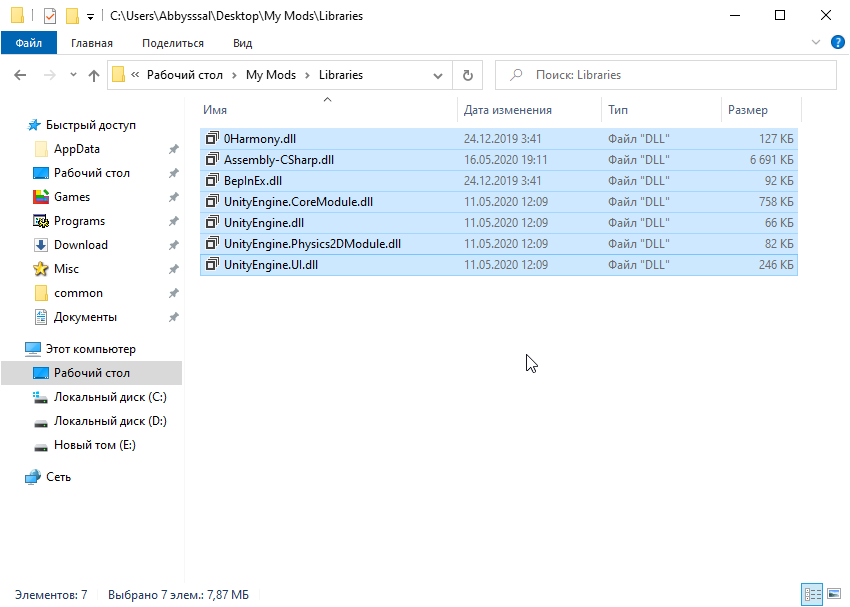850x607 pixels.
Task: Select the Assembly-CSharp.dll file icon
Action: [212, 159]
